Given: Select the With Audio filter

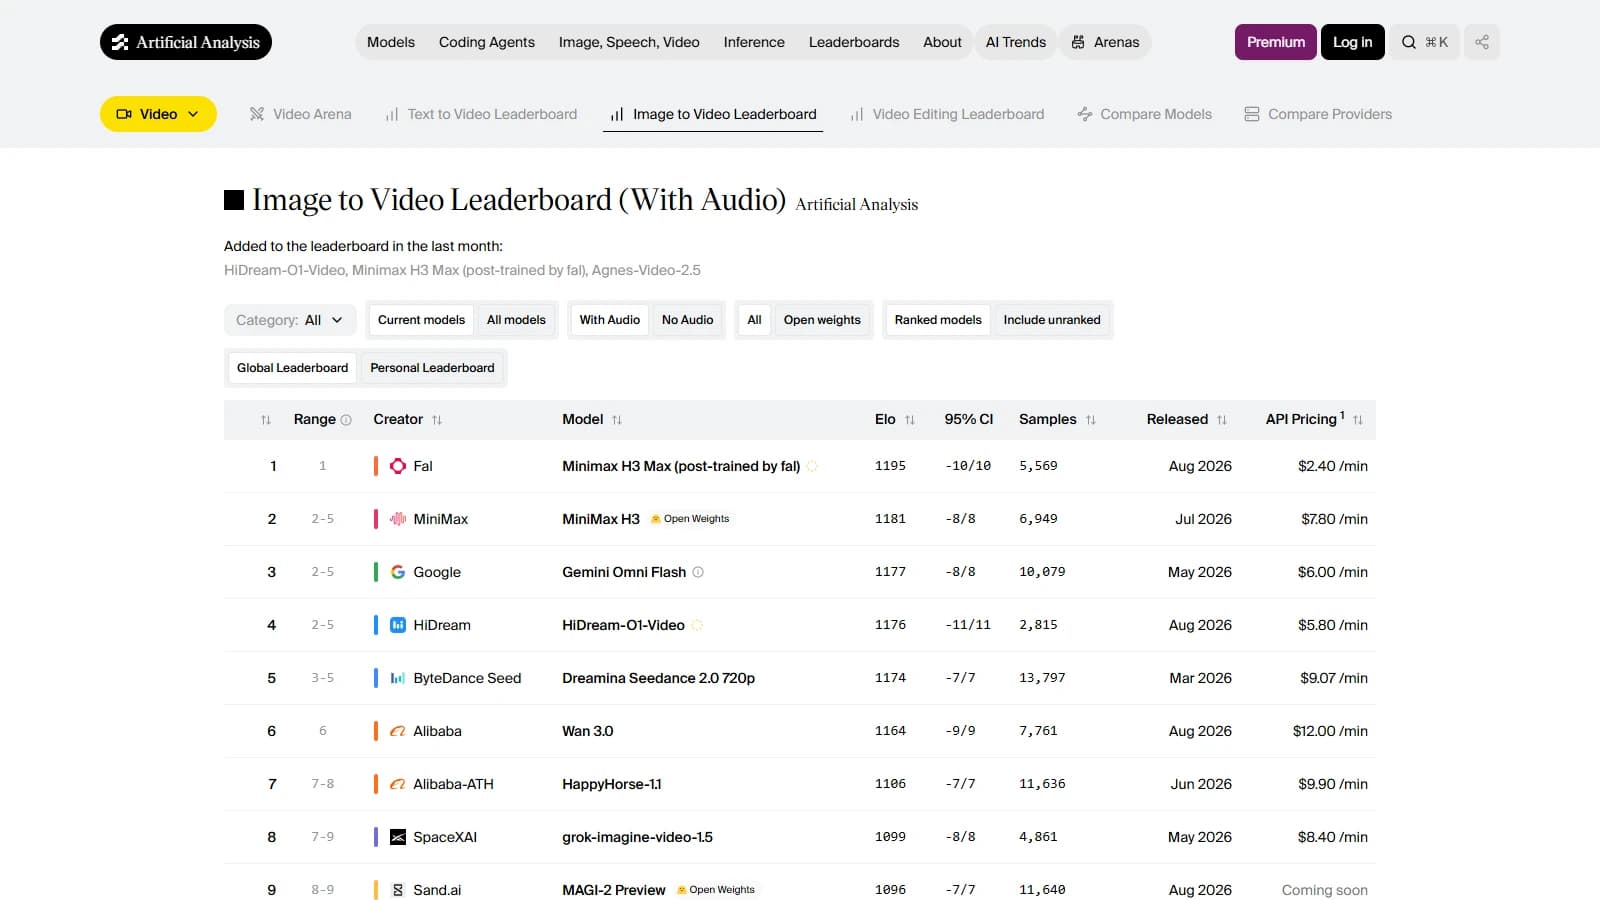Looking at the screenshot, I should (x=609, y=320).
